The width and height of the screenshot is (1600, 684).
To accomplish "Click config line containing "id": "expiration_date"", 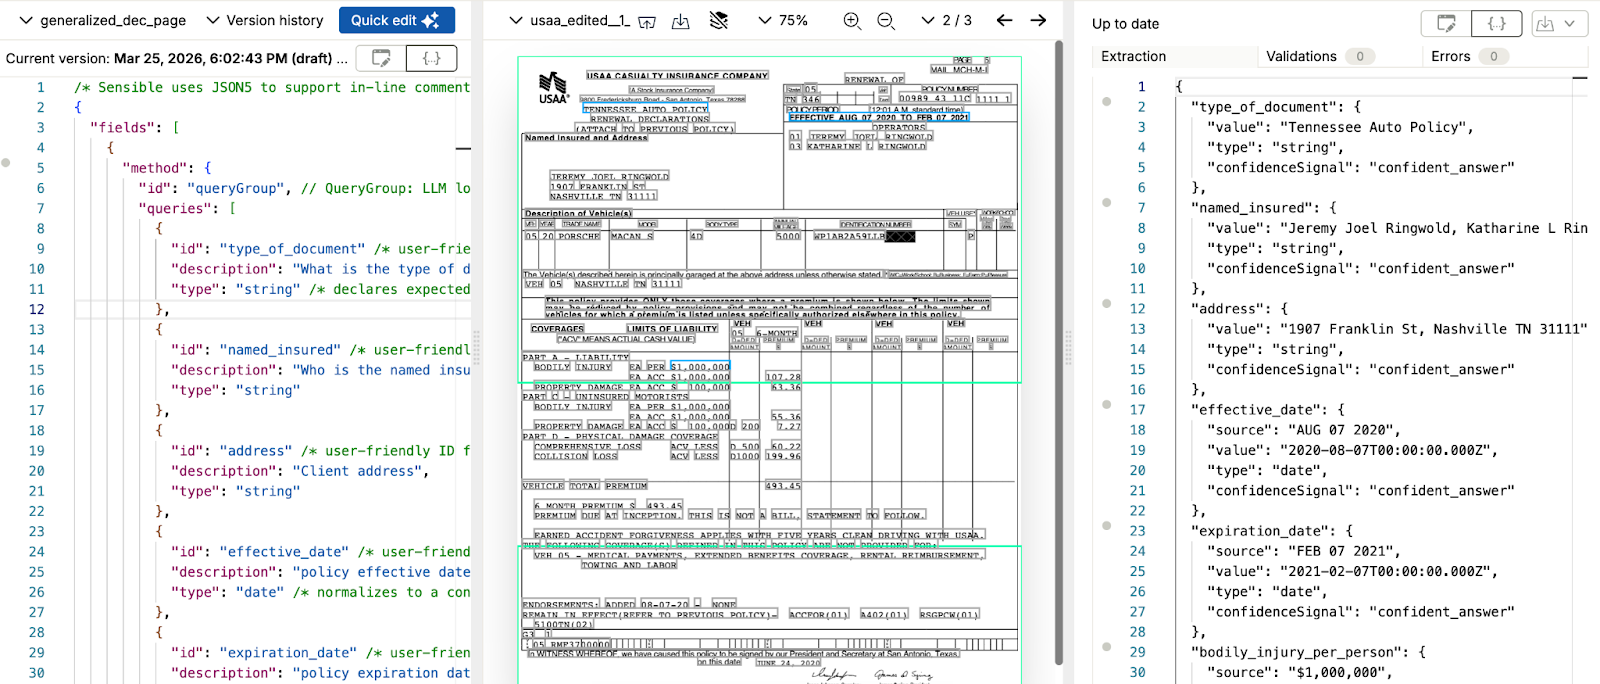I will click(320, 653).
